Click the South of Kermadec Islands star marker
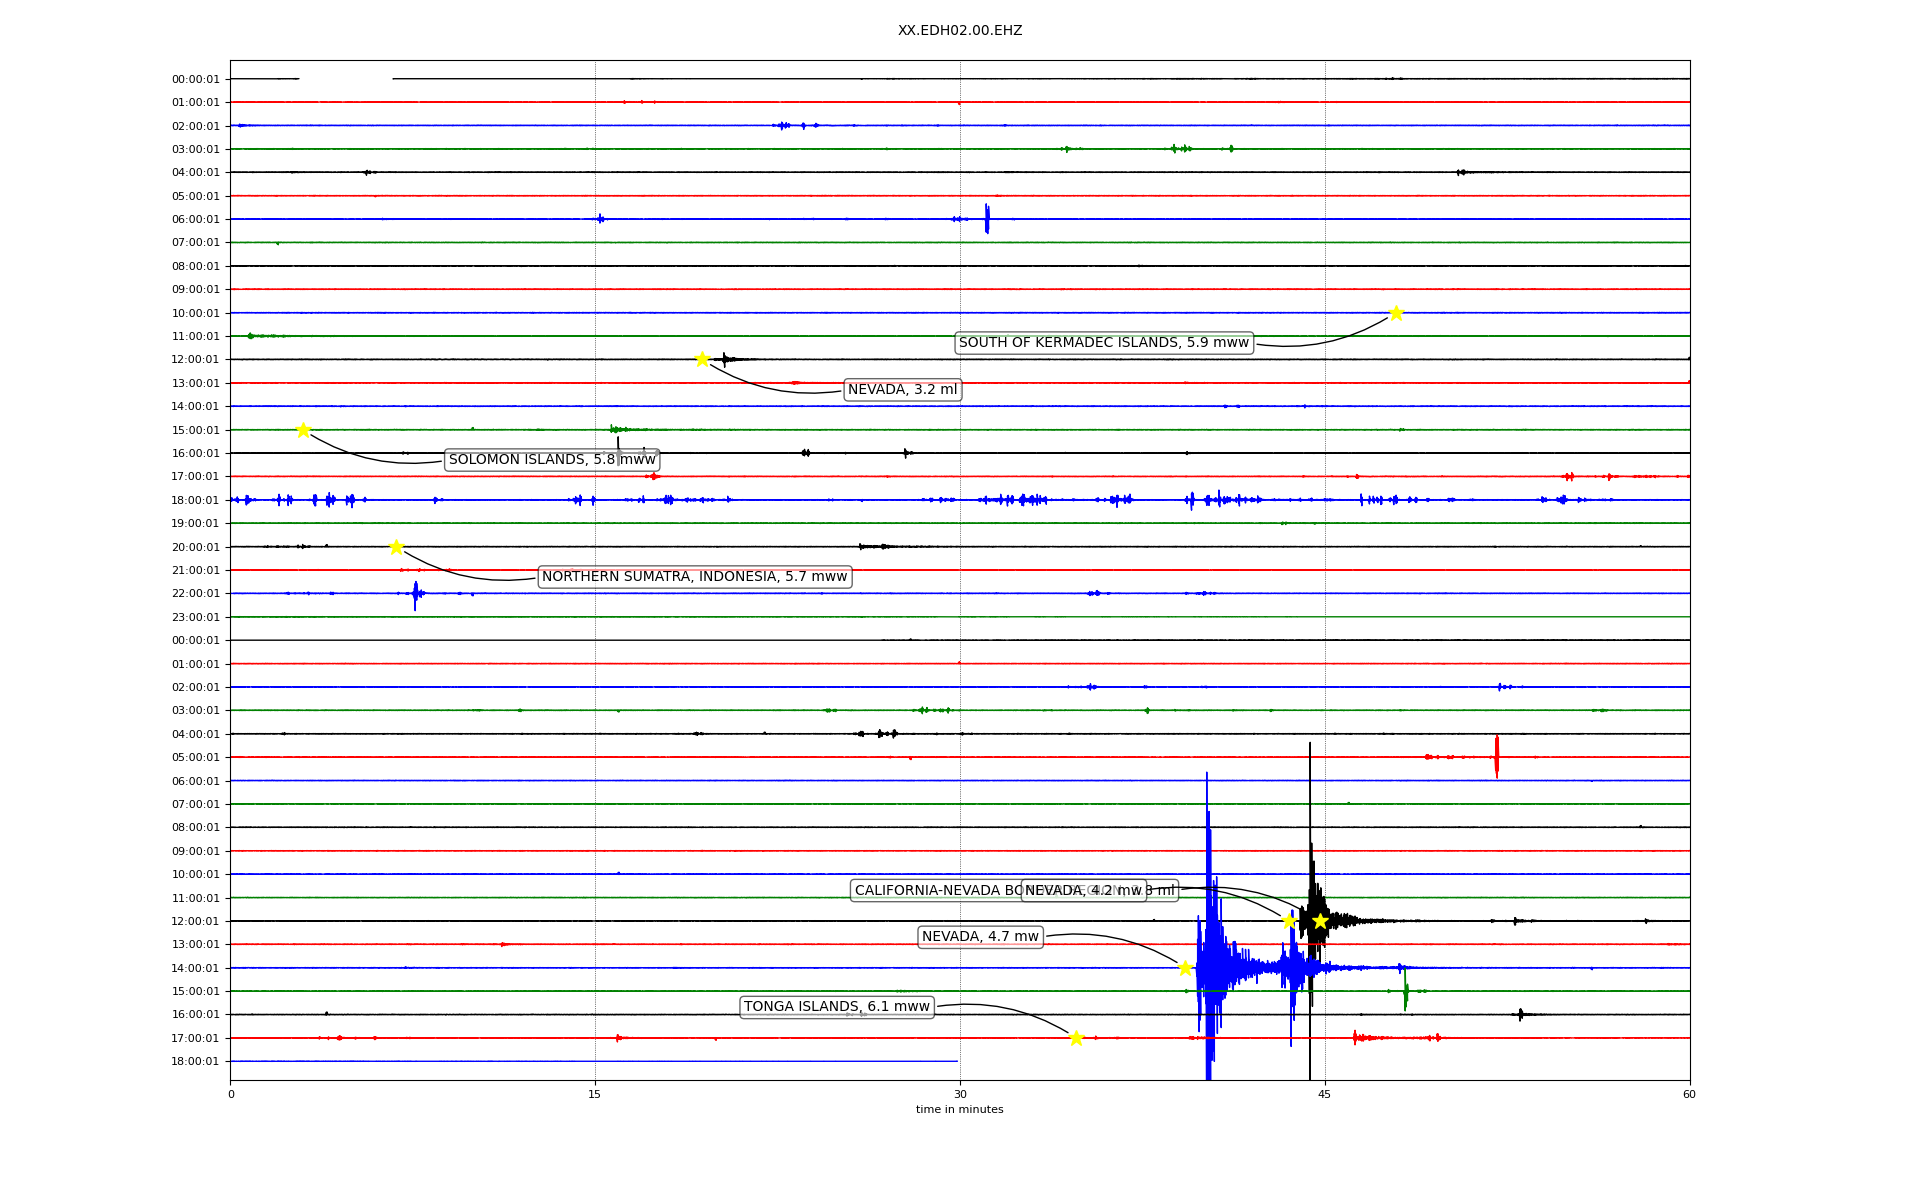 [1396, 313]
